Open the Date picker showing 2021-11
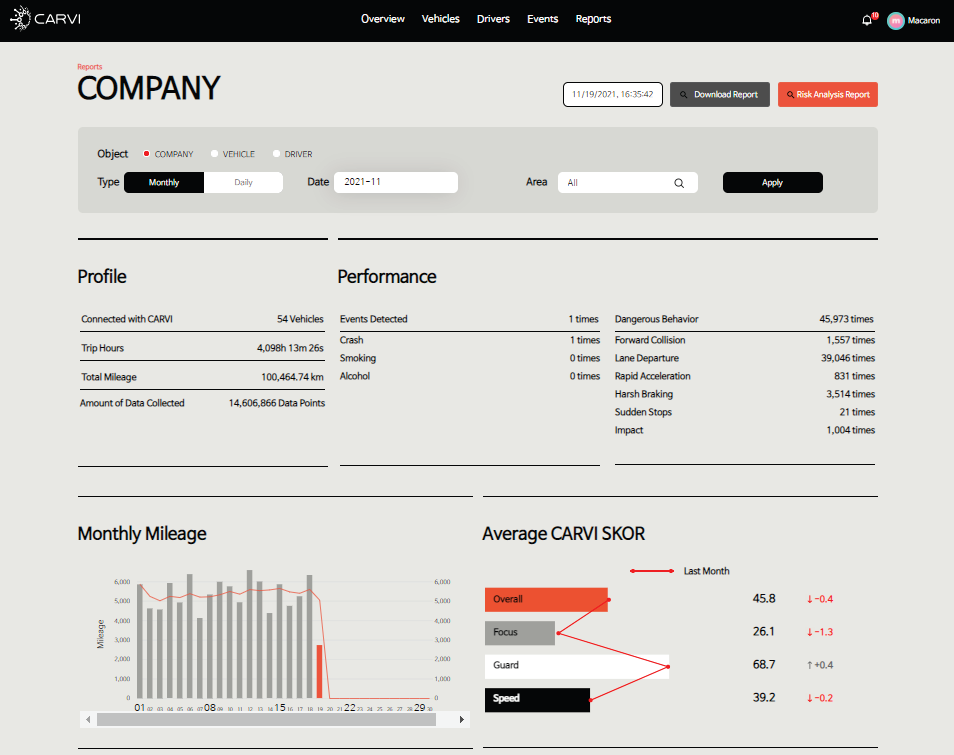Image resolution: width=954 pixels, height=755 pixels. click(x=395, y=182)
